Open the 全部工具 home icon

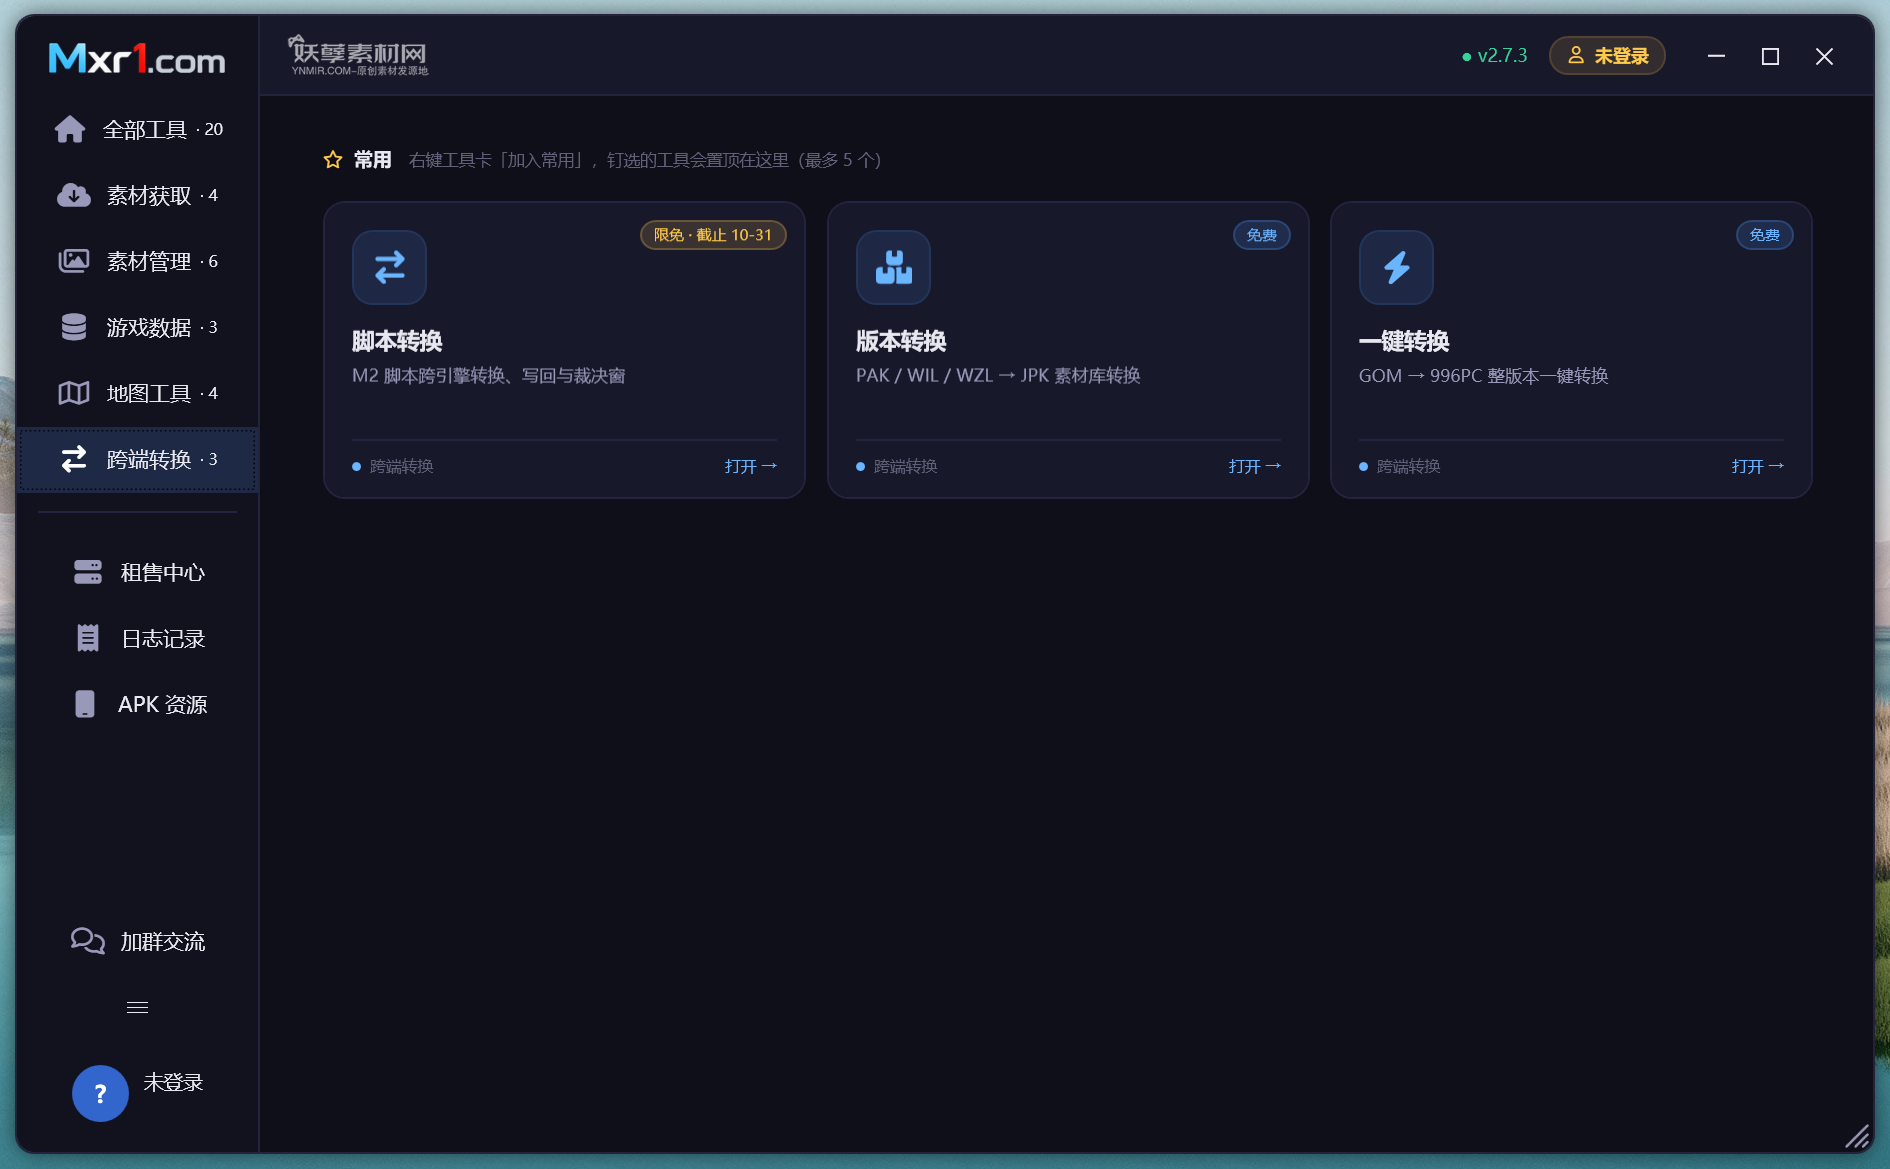[x=70, y=129]
